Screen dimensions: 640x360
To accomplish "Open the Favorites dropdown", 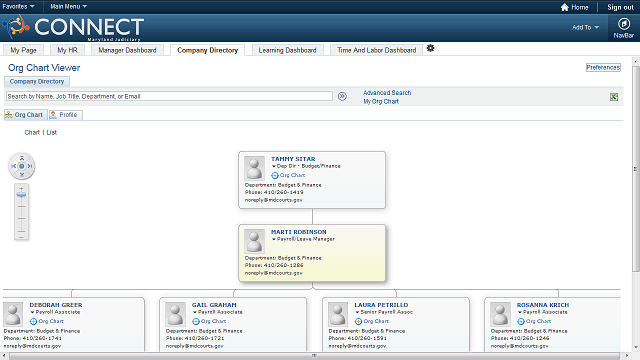I will tap(18, 7).
